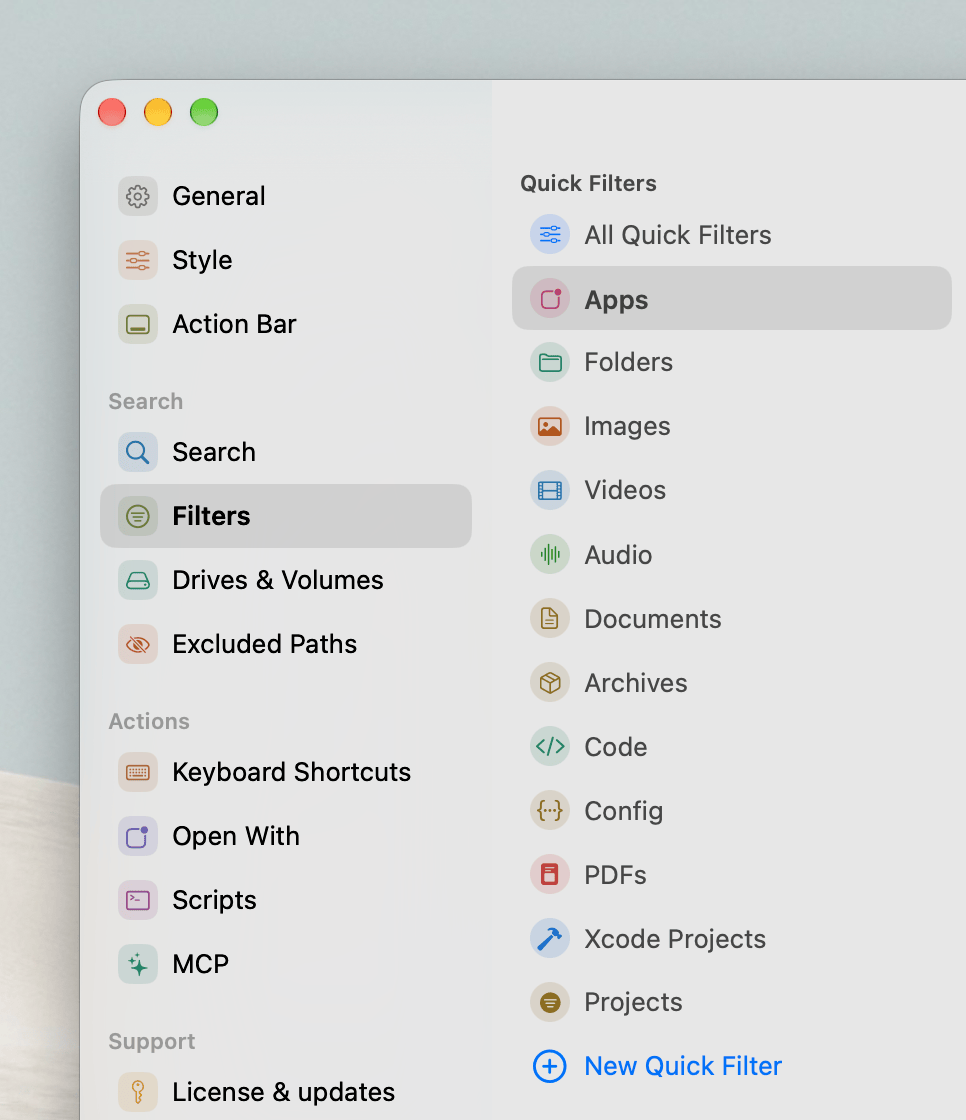Click the curly braces Config icon

tap(550, 811)
